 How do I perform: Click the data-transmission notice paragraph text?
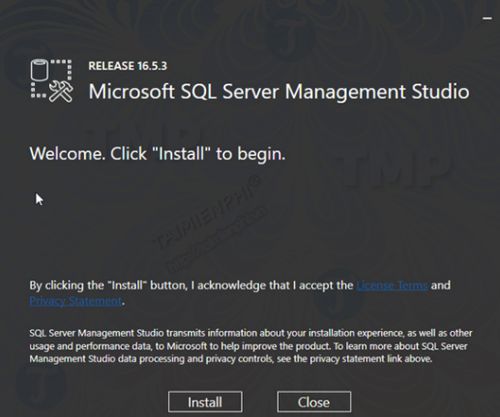(x=251, y=346)
